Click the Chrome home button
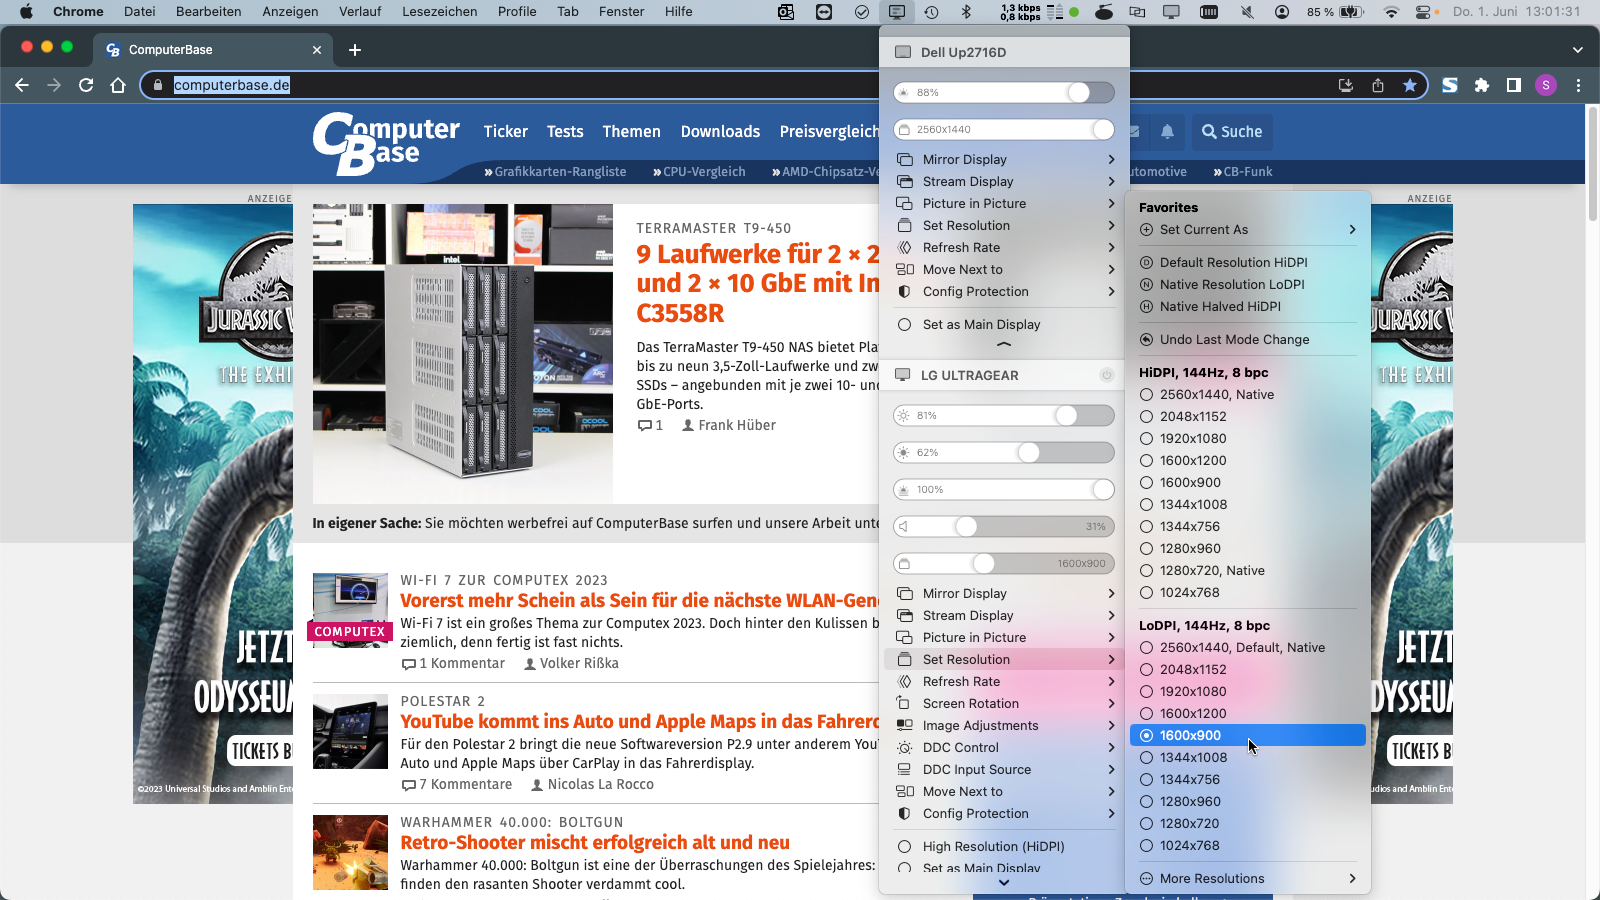 point(118,85)
